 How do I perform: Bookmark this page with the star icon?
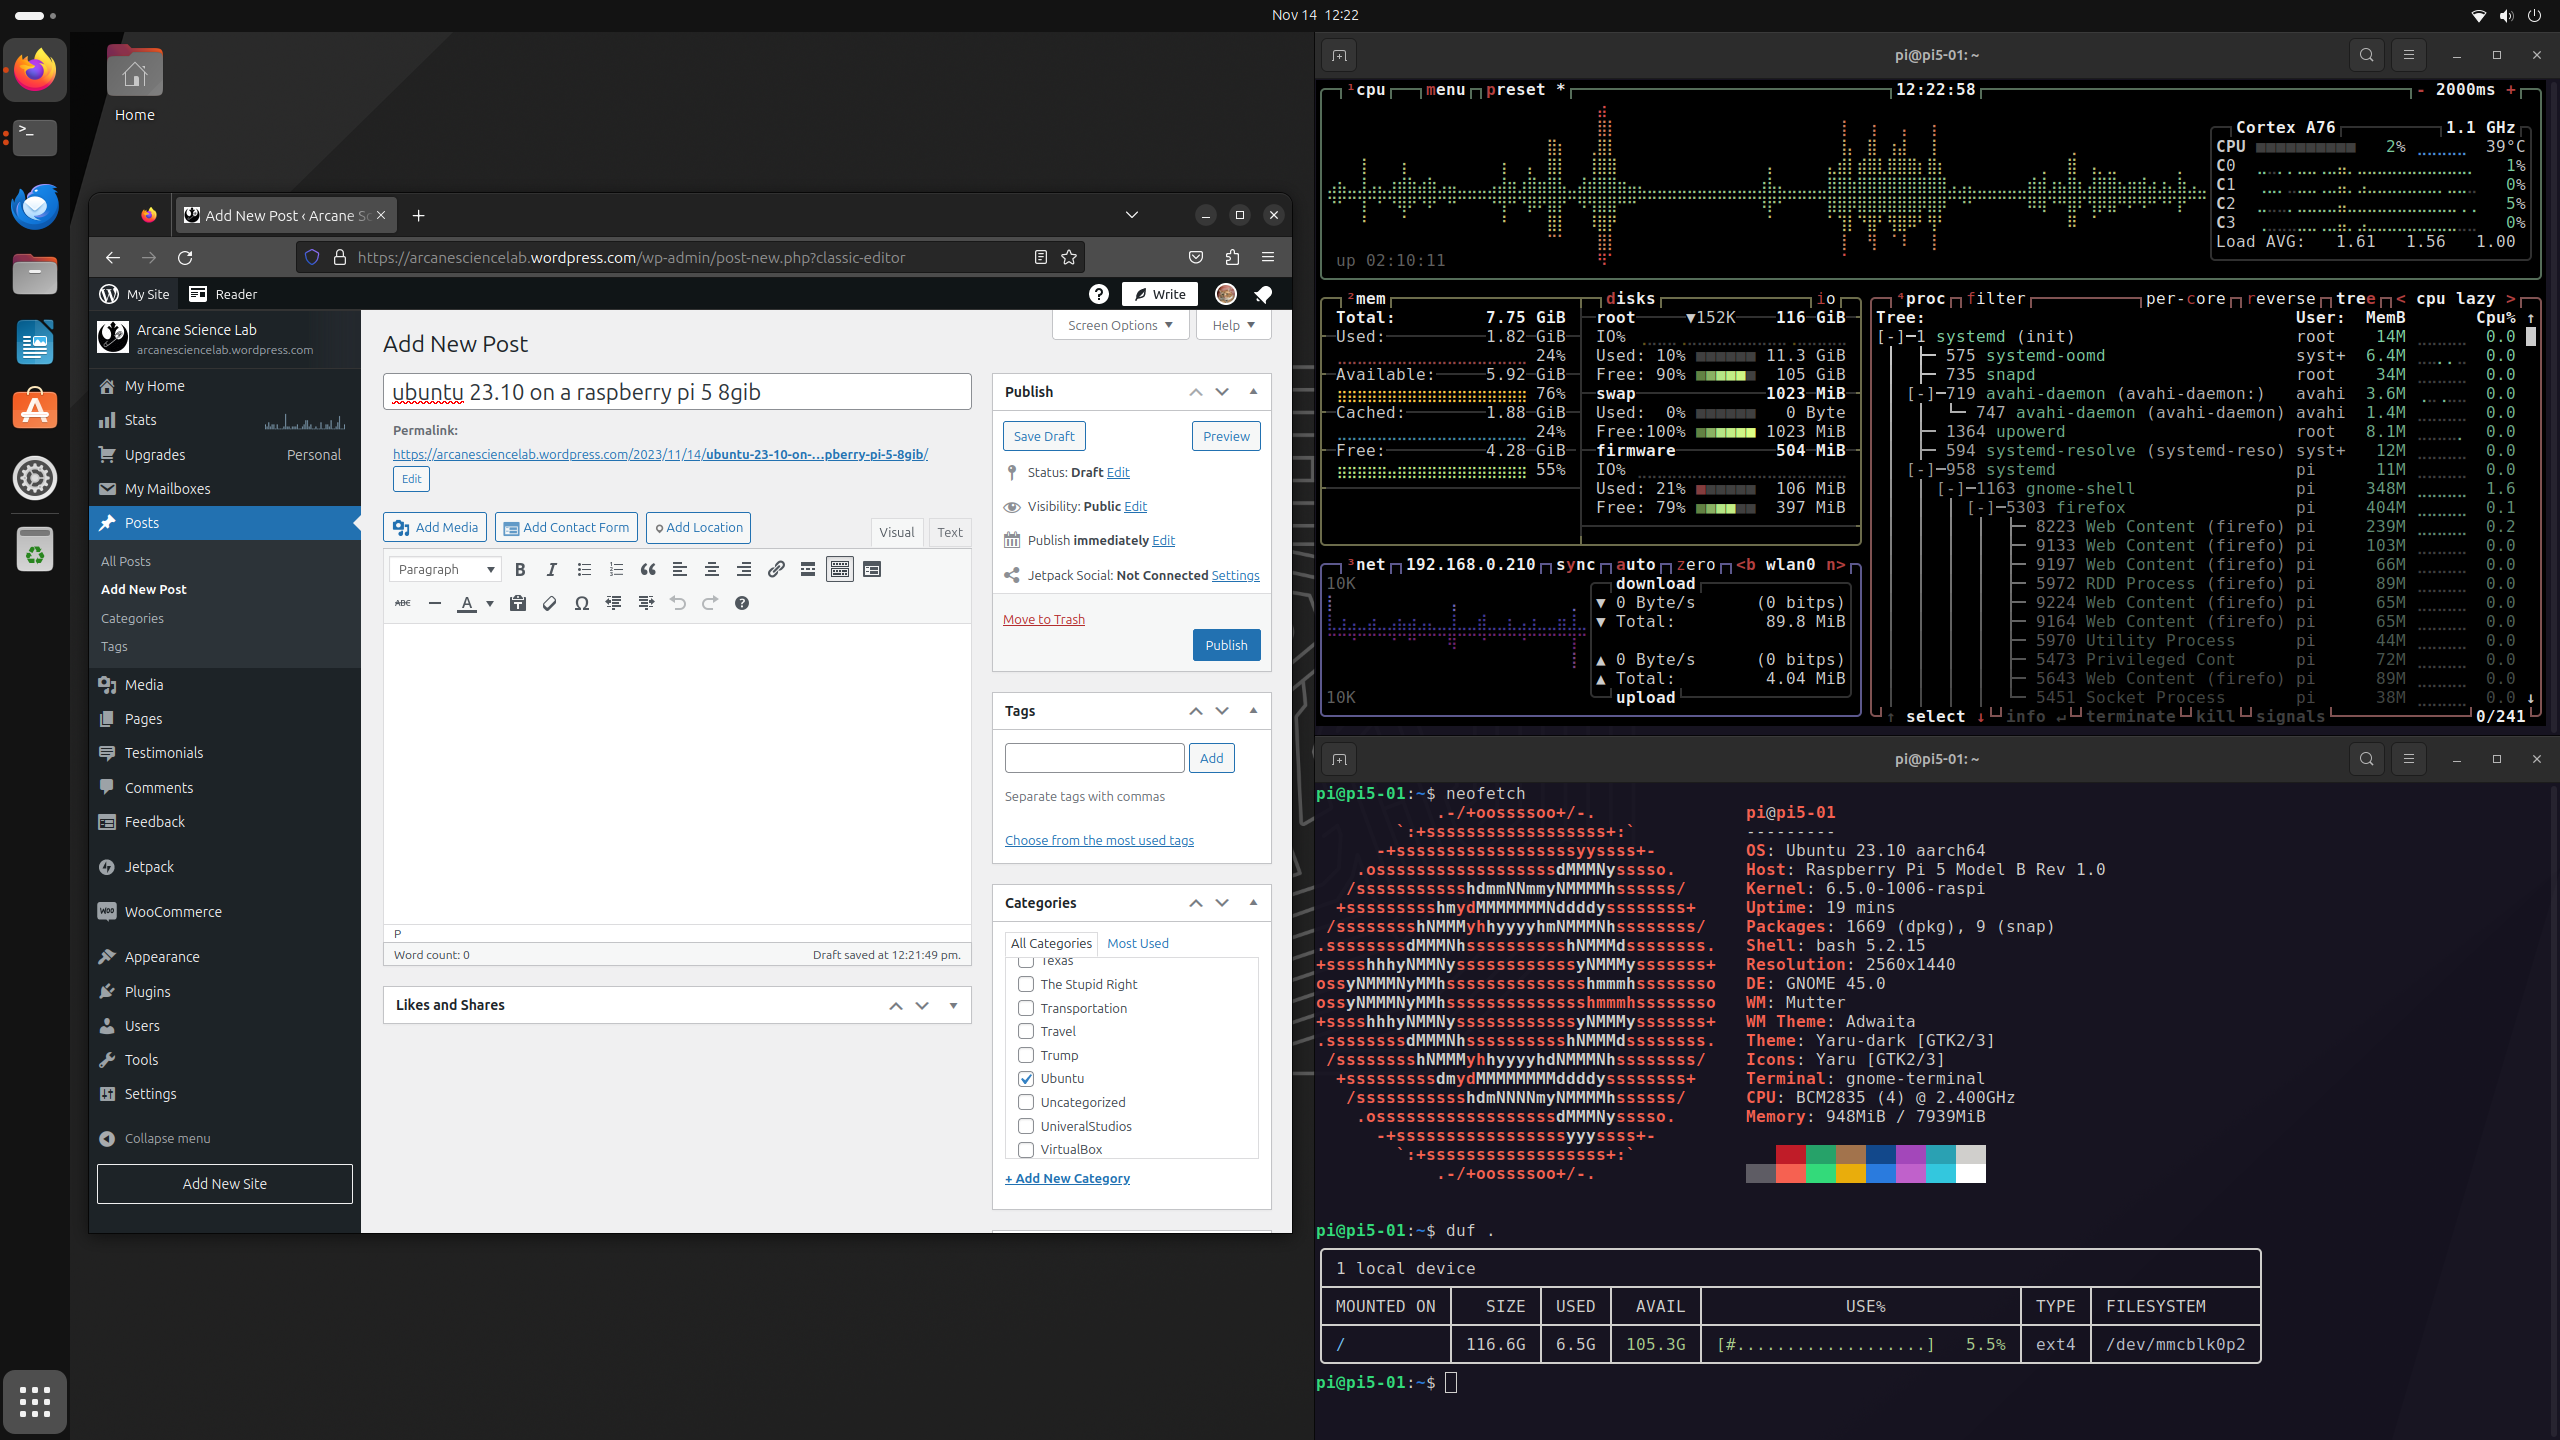pos(1069,258)
